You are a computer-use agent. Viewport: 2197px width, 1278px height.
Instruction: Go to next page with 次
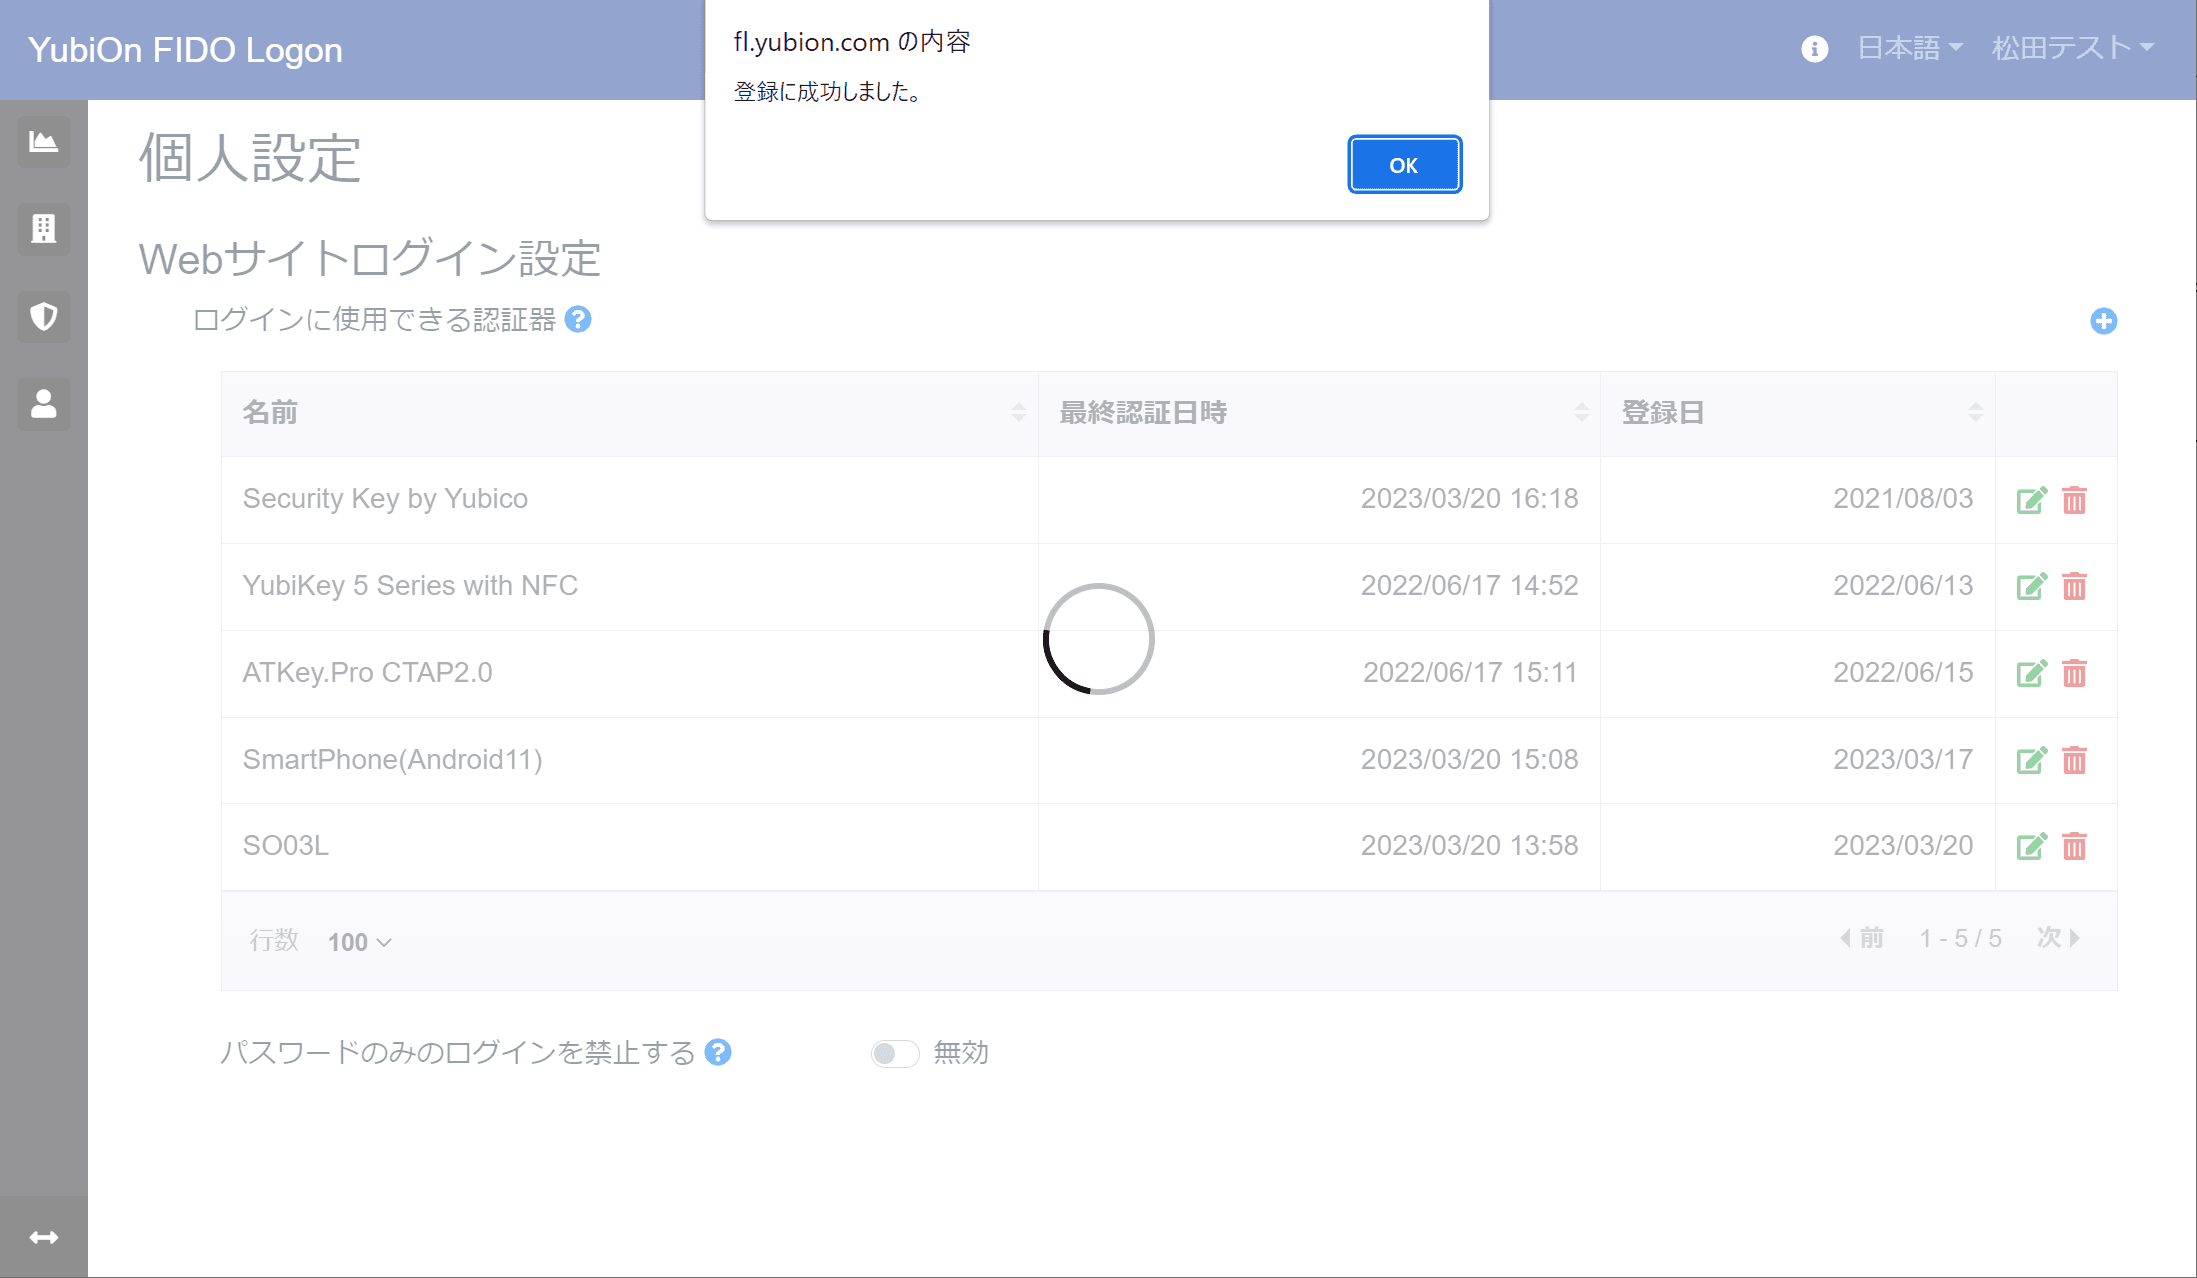[2059, 937]
